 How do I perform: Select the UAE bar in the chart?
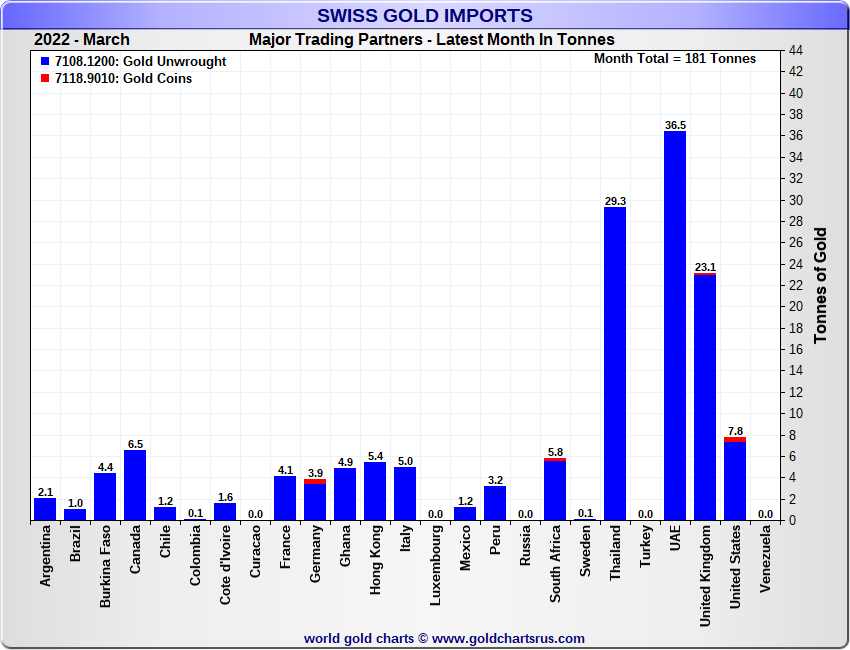675,325
